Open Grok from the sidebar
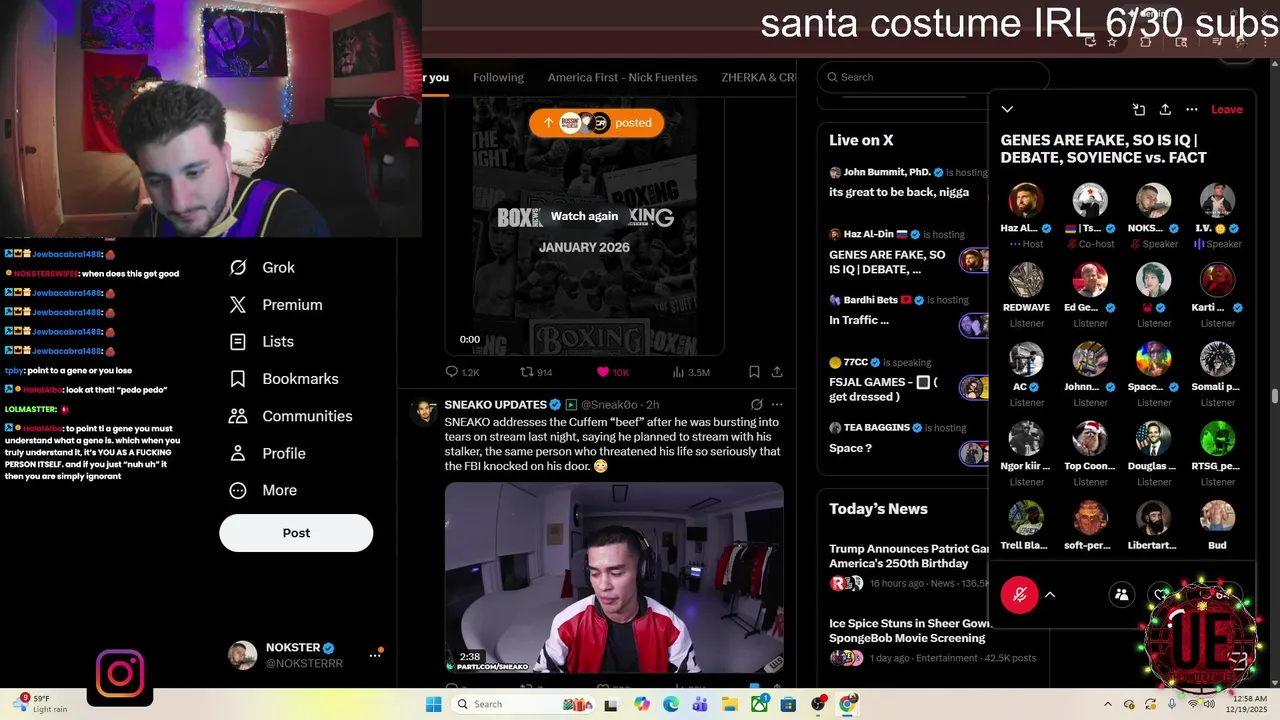The width and height of the screenshot is (1280, 720). [262, 267]
